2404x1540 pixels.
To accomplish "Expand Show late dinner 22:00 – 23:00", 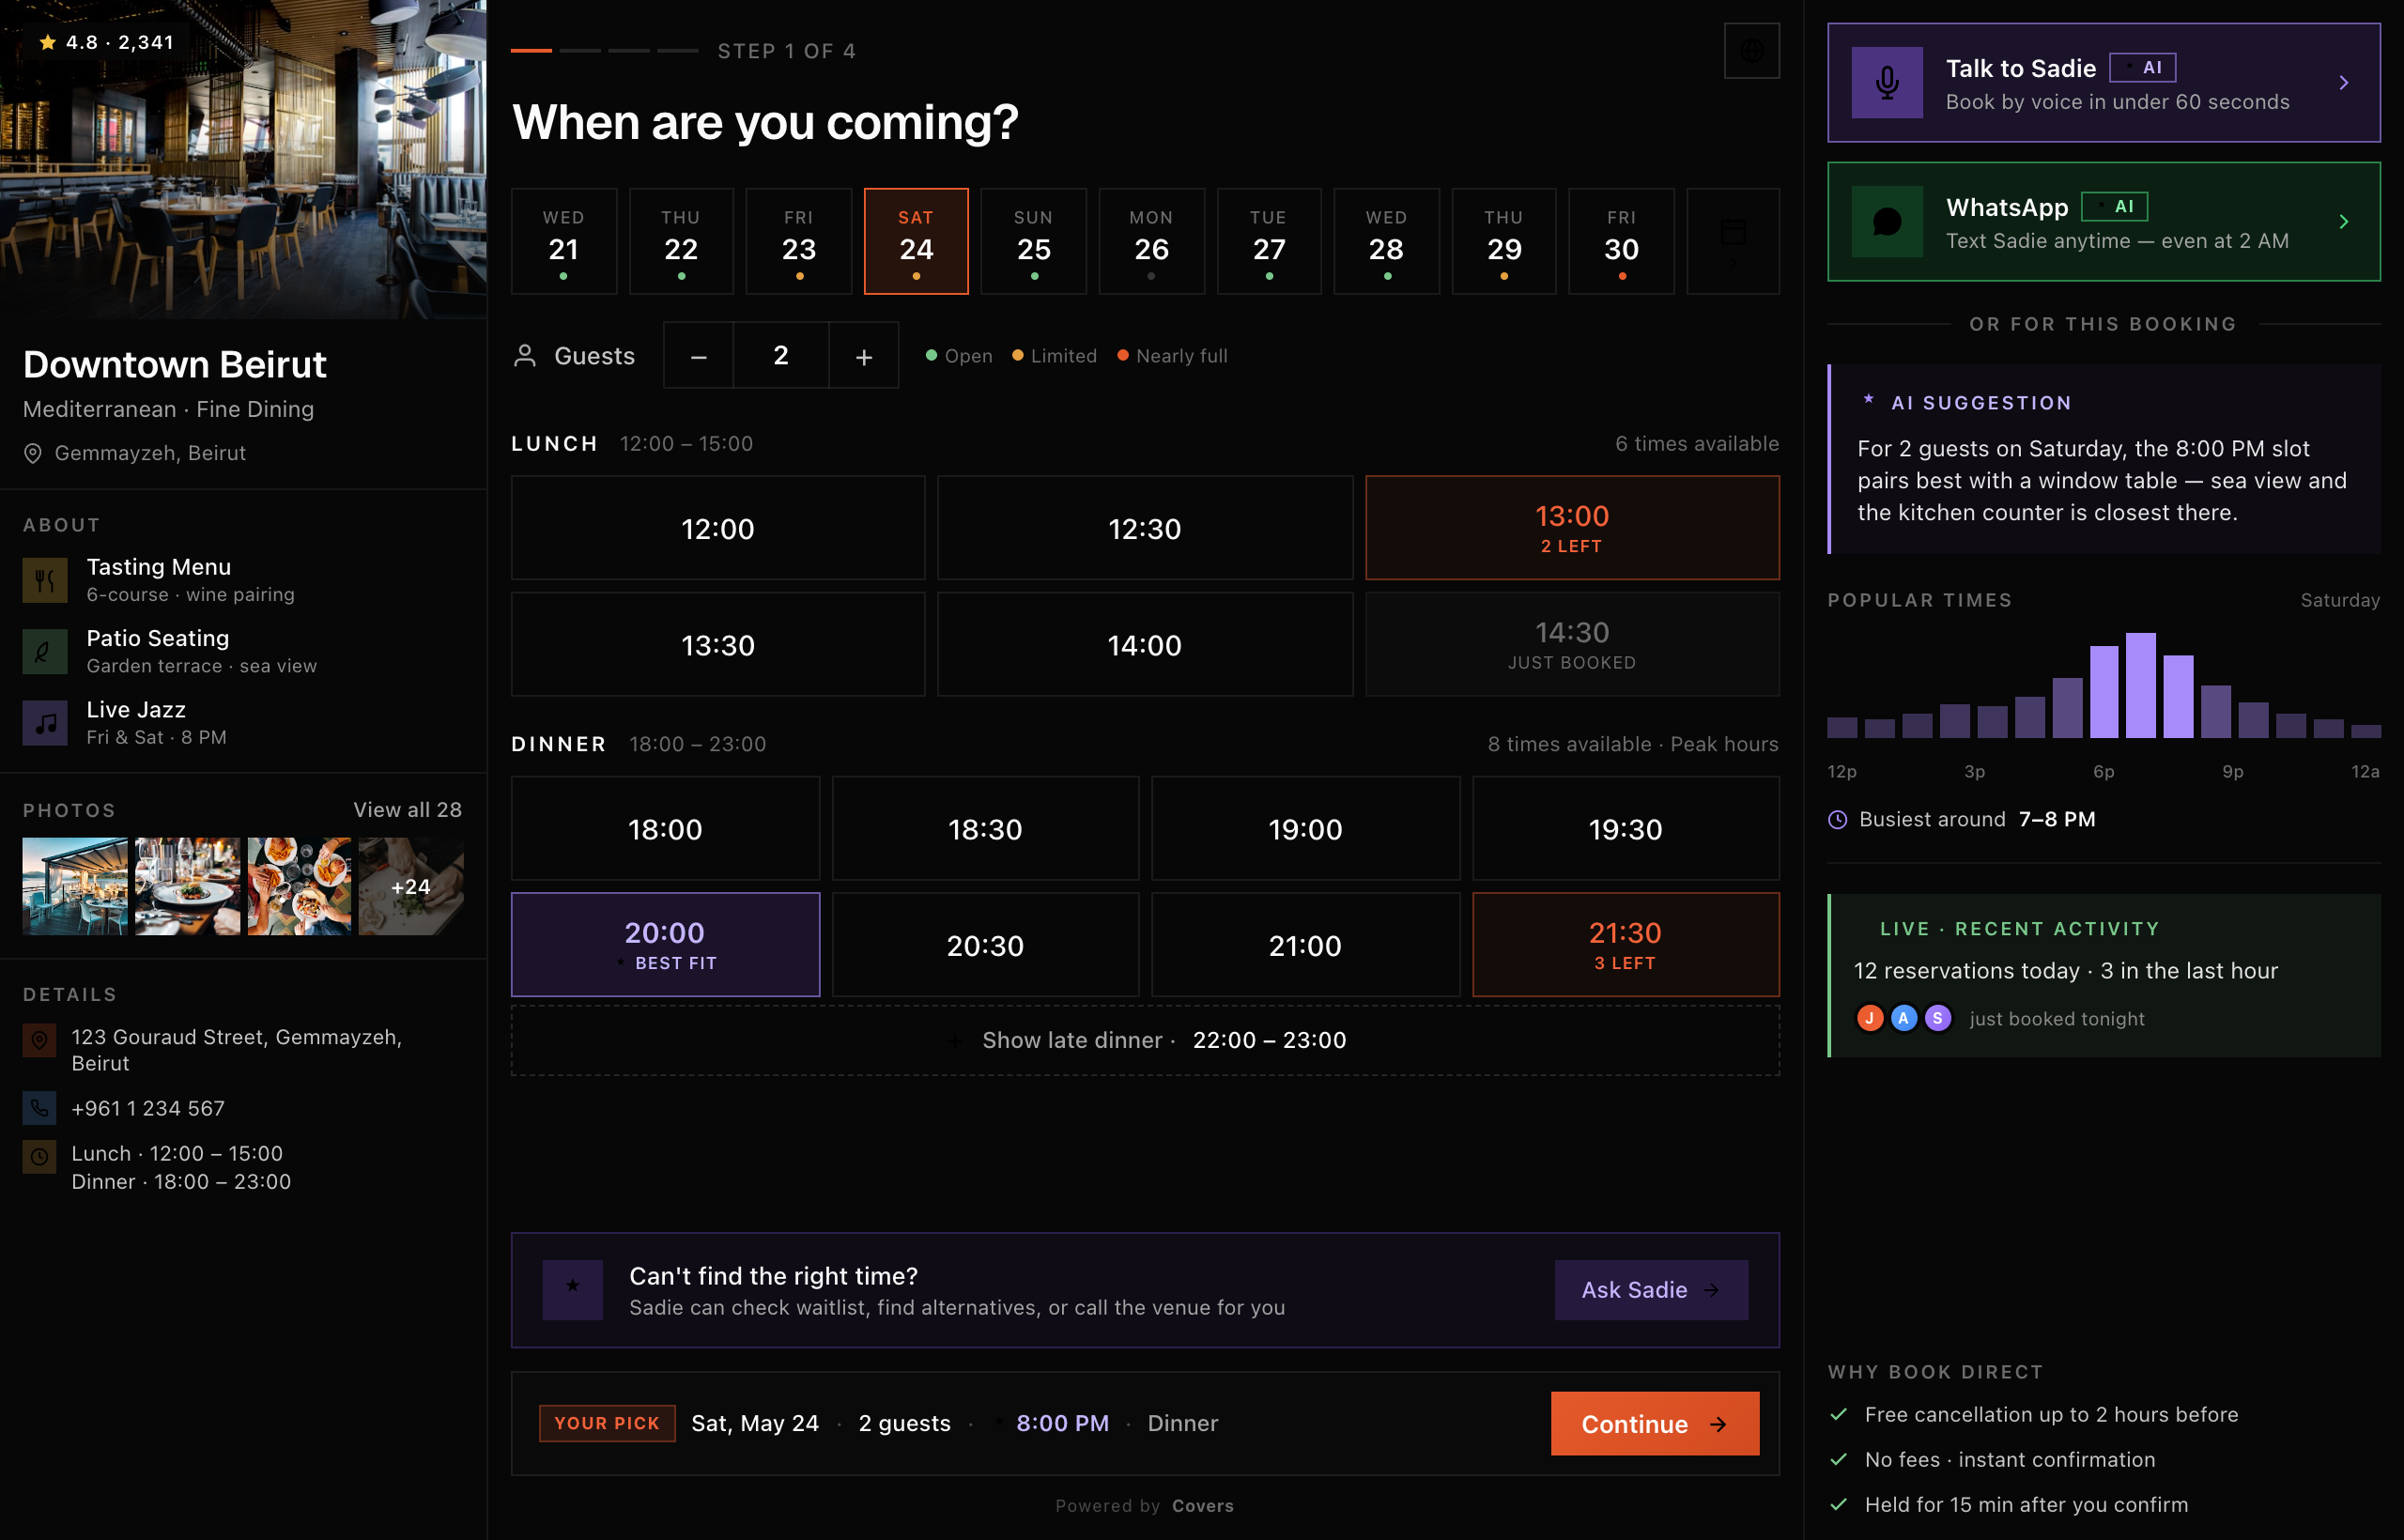I will pos(1145,1040).
